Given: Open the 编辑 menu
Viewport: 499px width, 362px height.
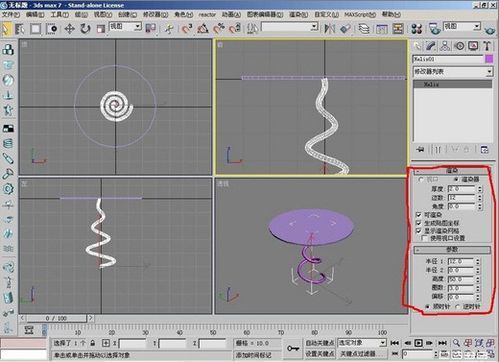Looking at the screenshot, I should pyautogui.click(x=35, y=15).
